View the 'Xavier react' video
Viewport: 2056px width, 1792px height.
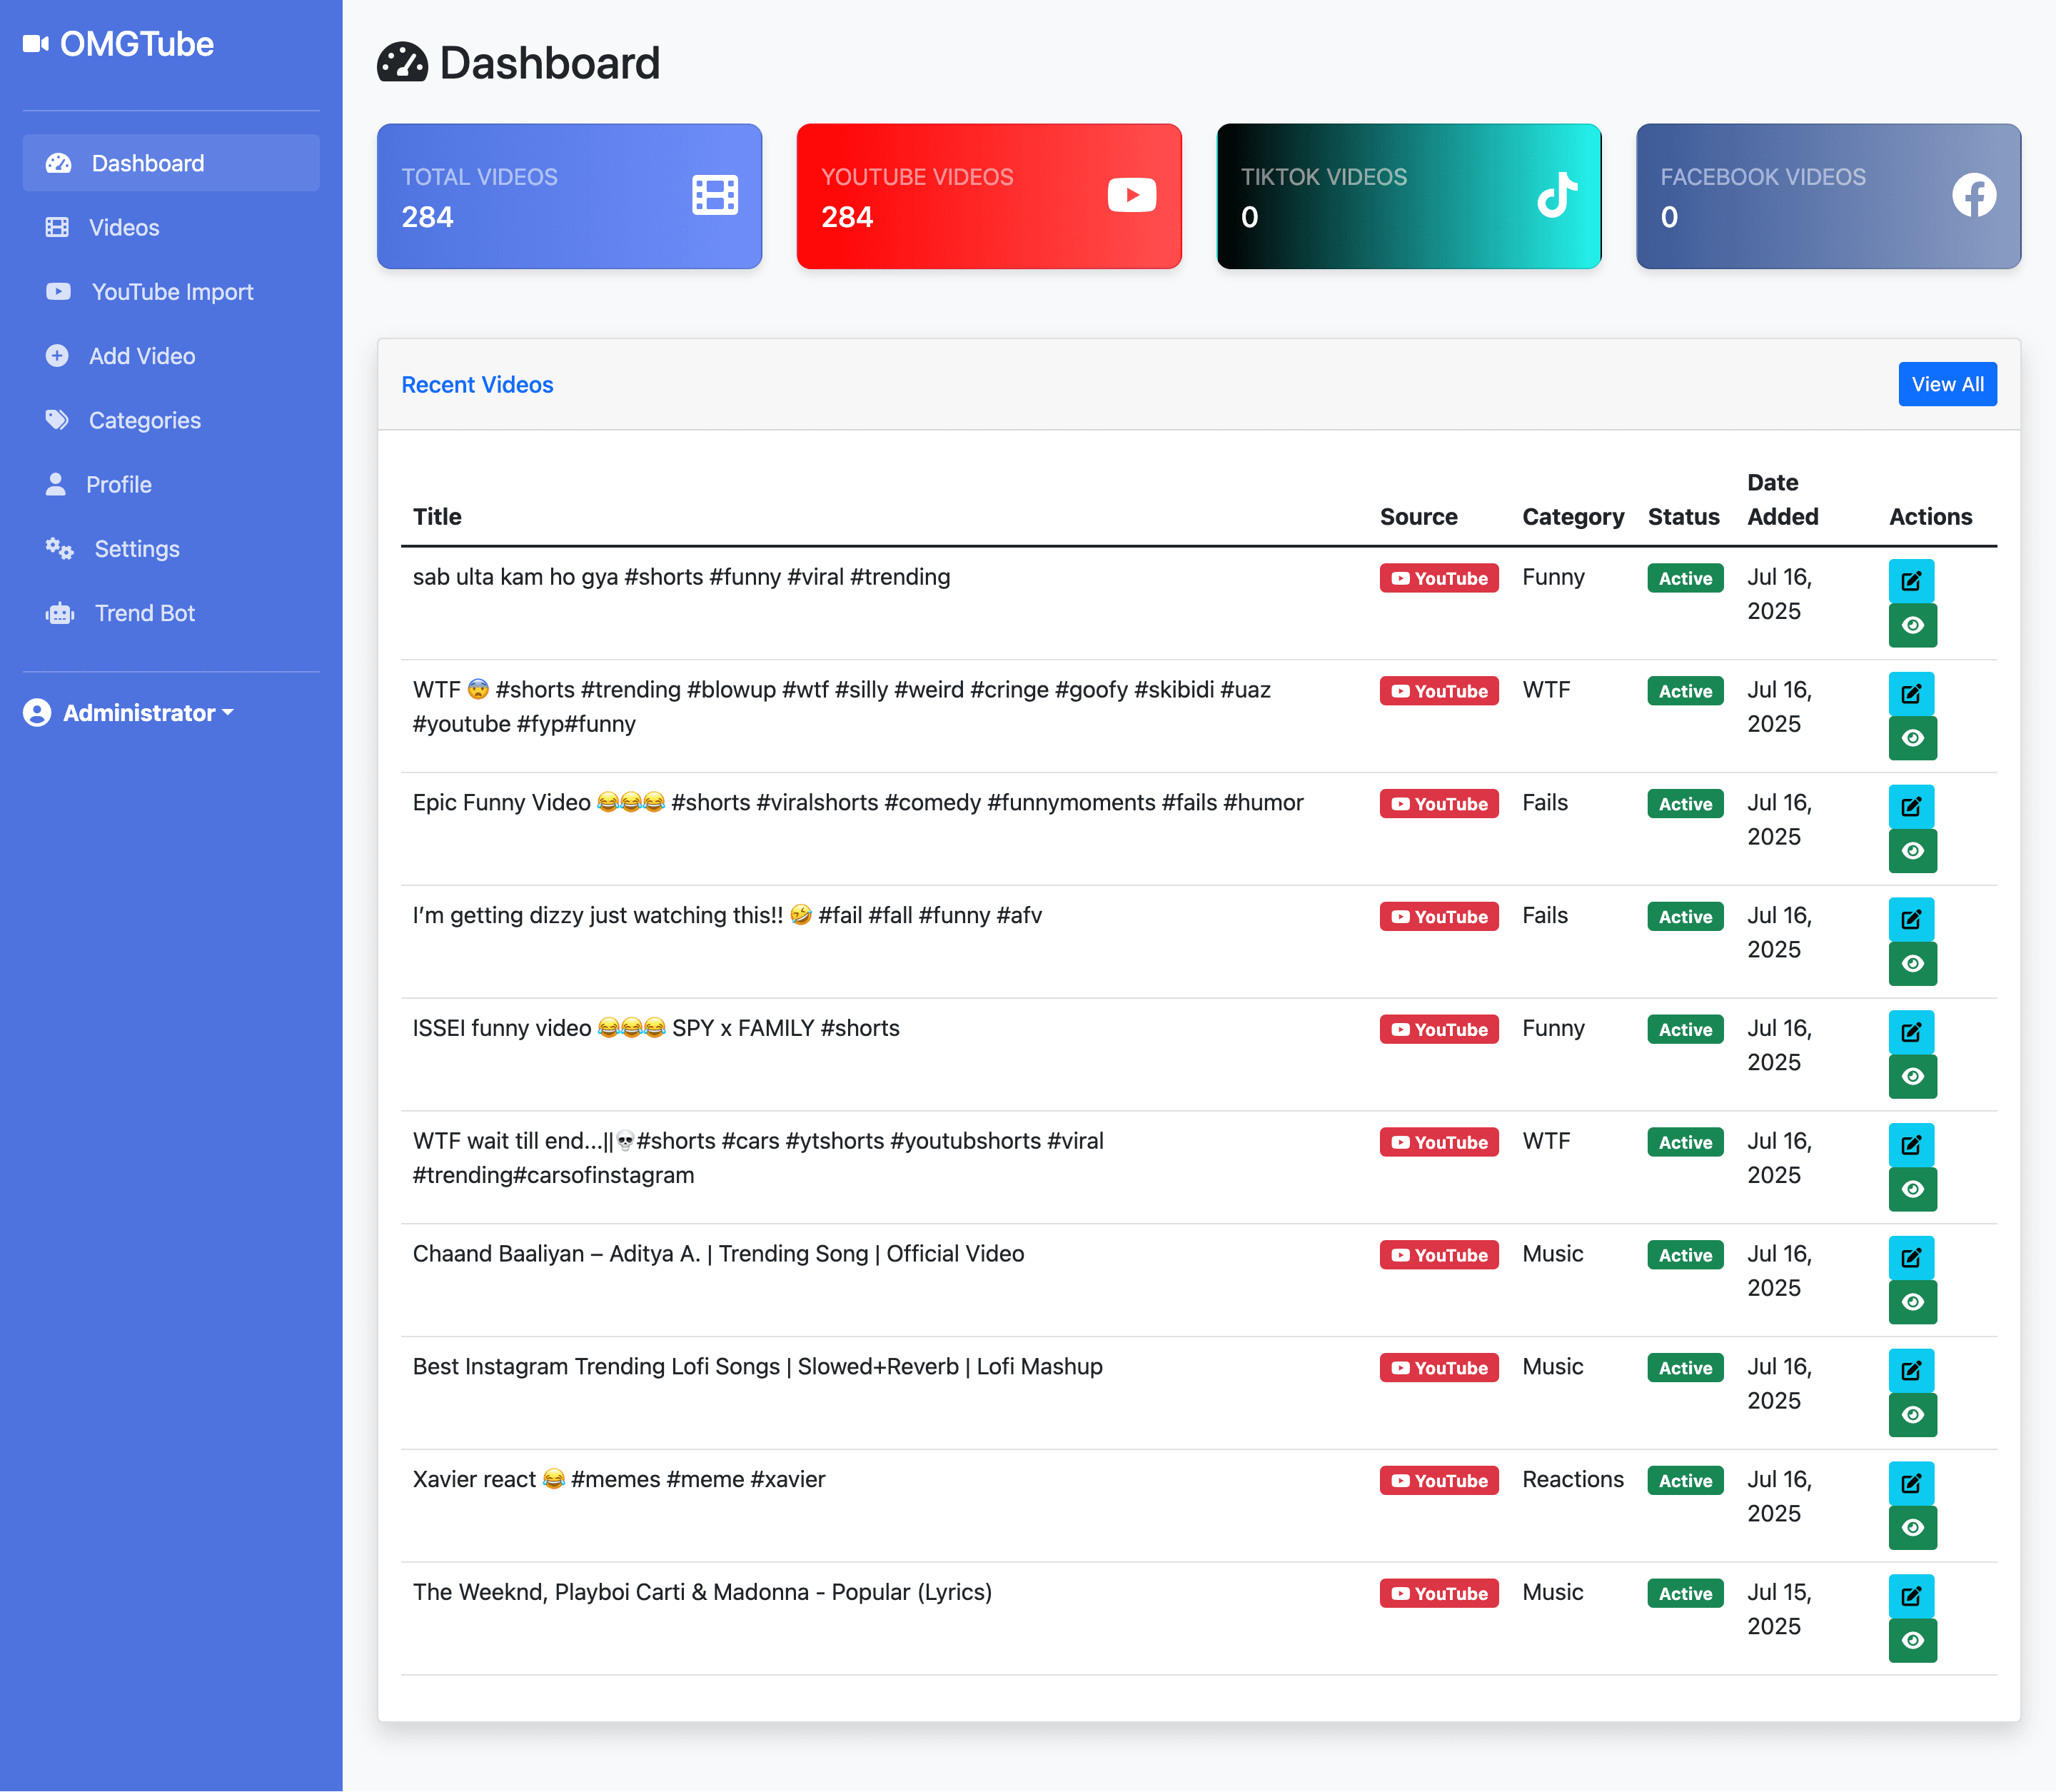coord(1912,1529)
